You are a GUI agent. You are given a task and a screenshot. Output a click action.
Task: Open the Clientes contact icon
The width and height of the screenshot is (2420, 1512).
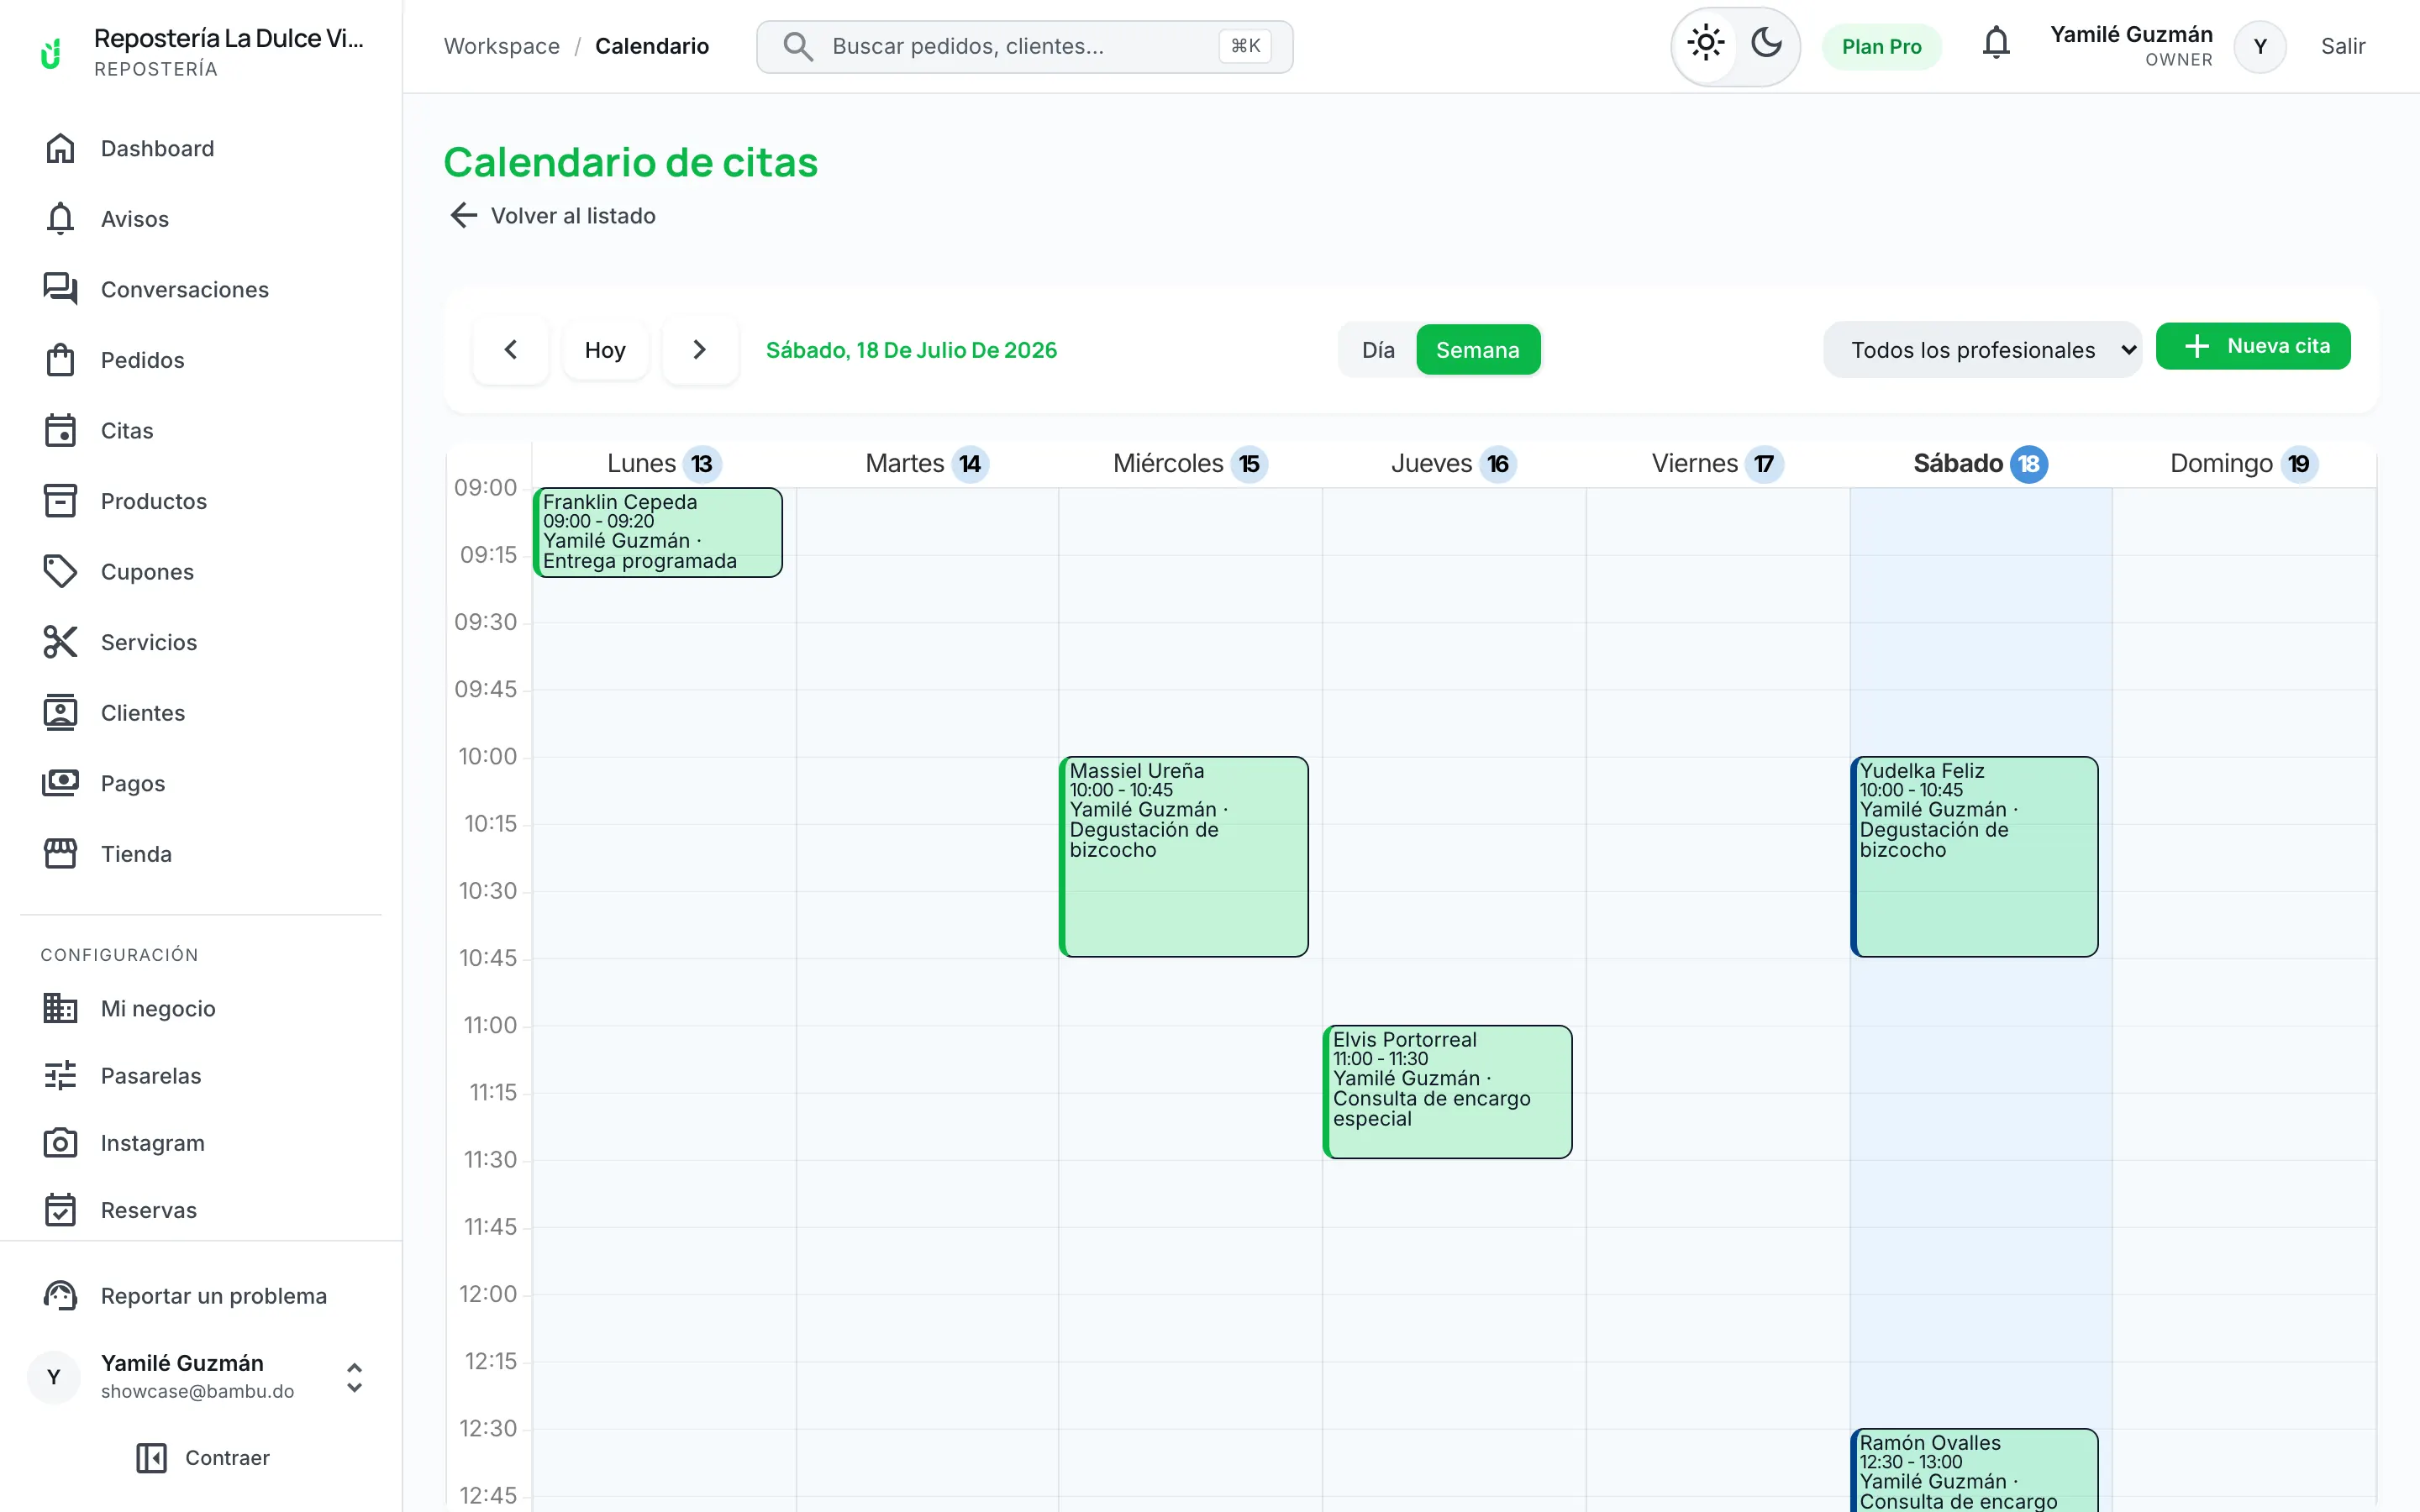pos(60,713)
